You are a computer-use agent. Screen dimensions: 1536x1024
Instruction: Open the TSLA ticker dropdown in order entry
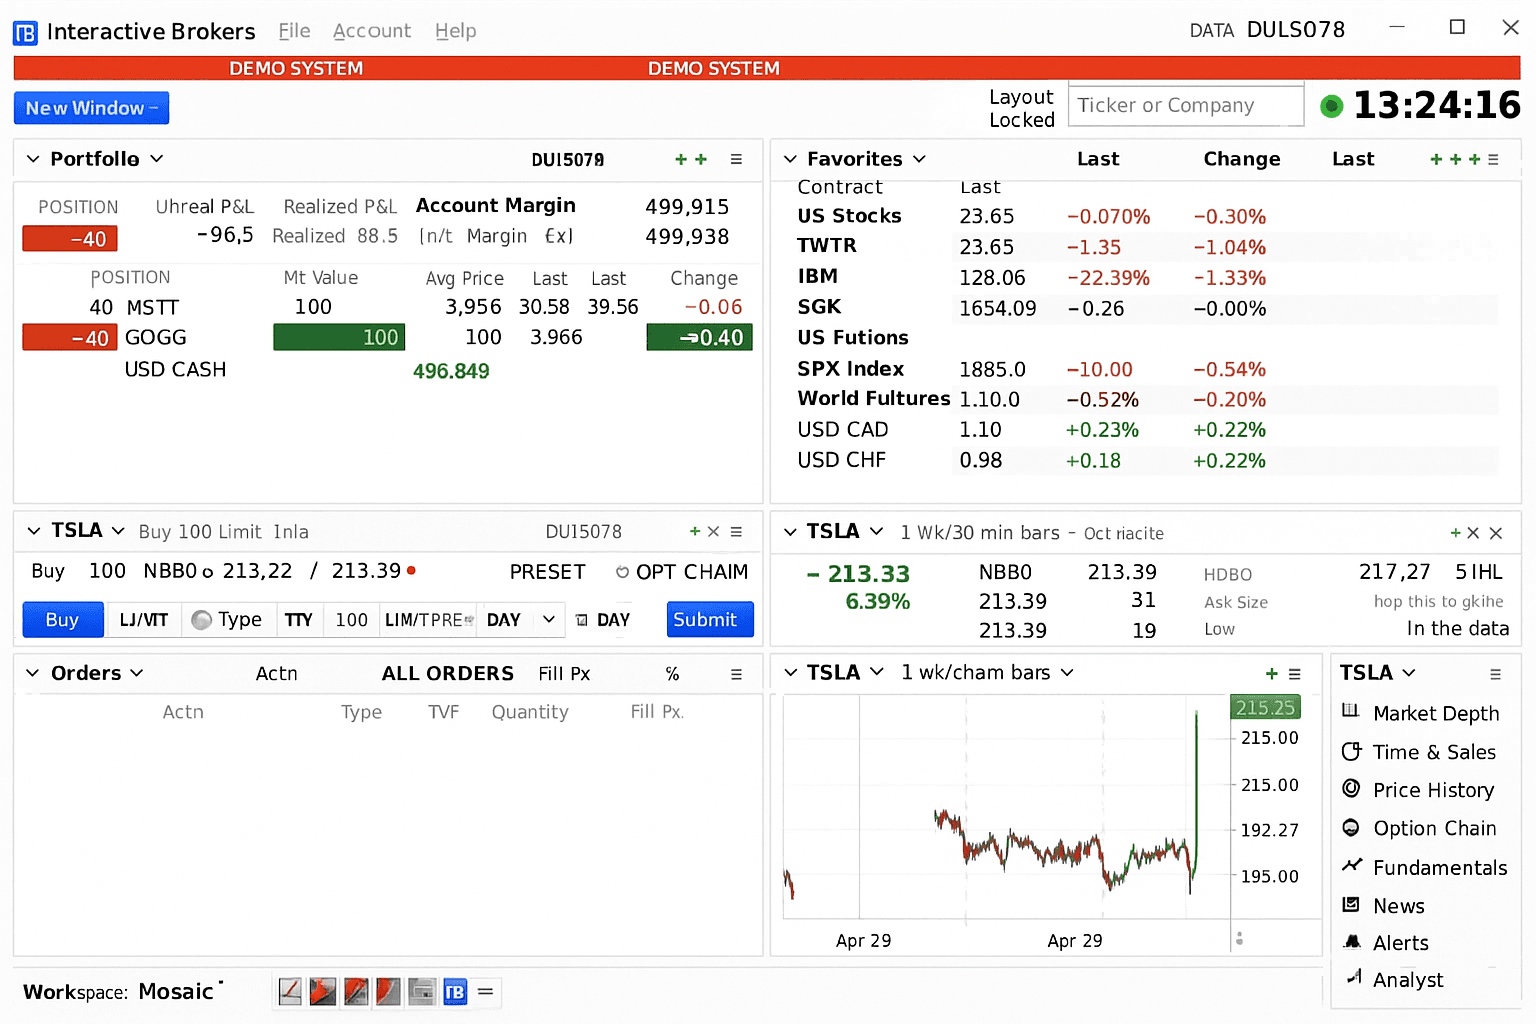(x=118, y=531)
